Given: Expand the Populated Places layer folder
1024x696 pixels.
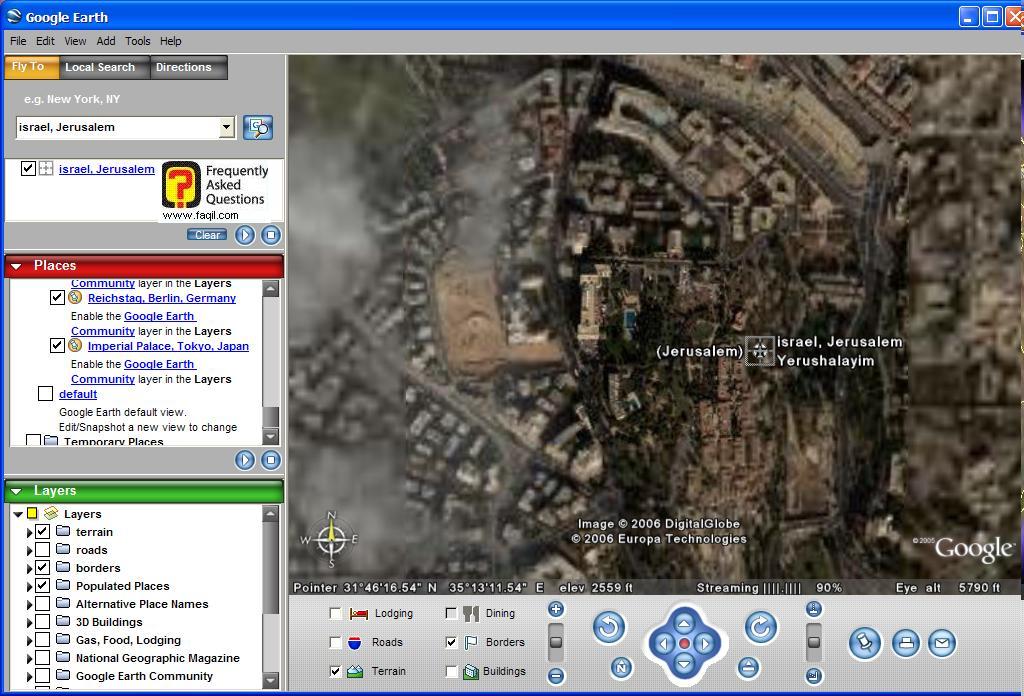Looking at the screenshot, I should [29, 586].
